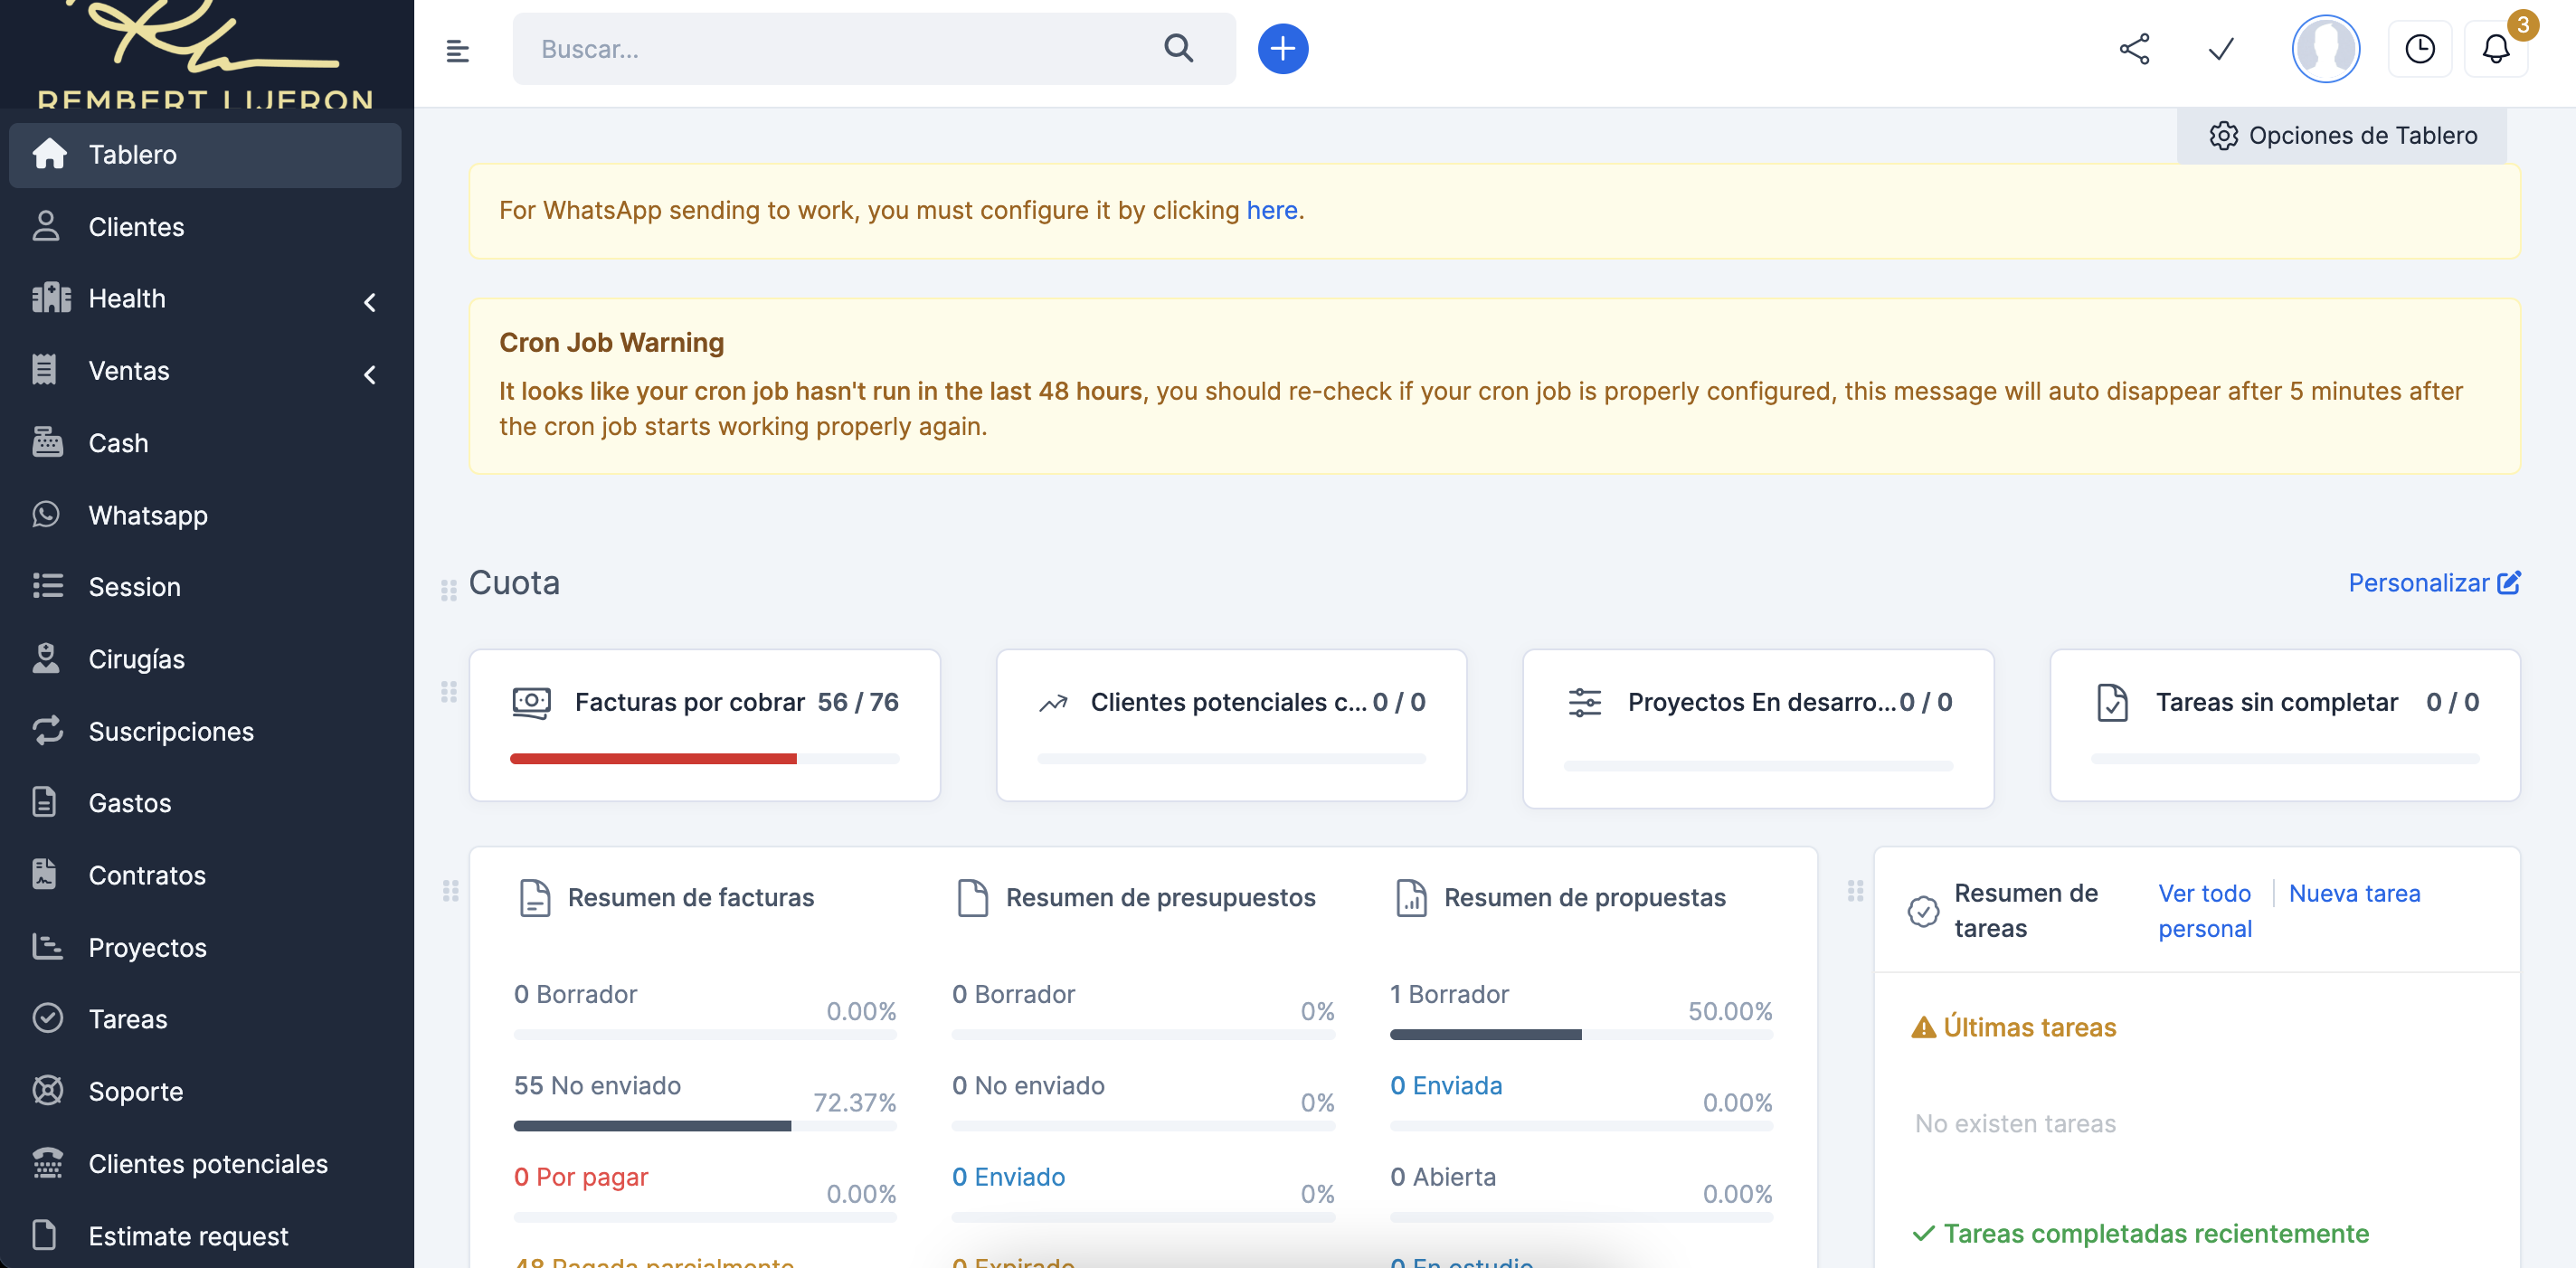
Task: Click the Facturas por cobrar money icon
Action: point(531,702)
